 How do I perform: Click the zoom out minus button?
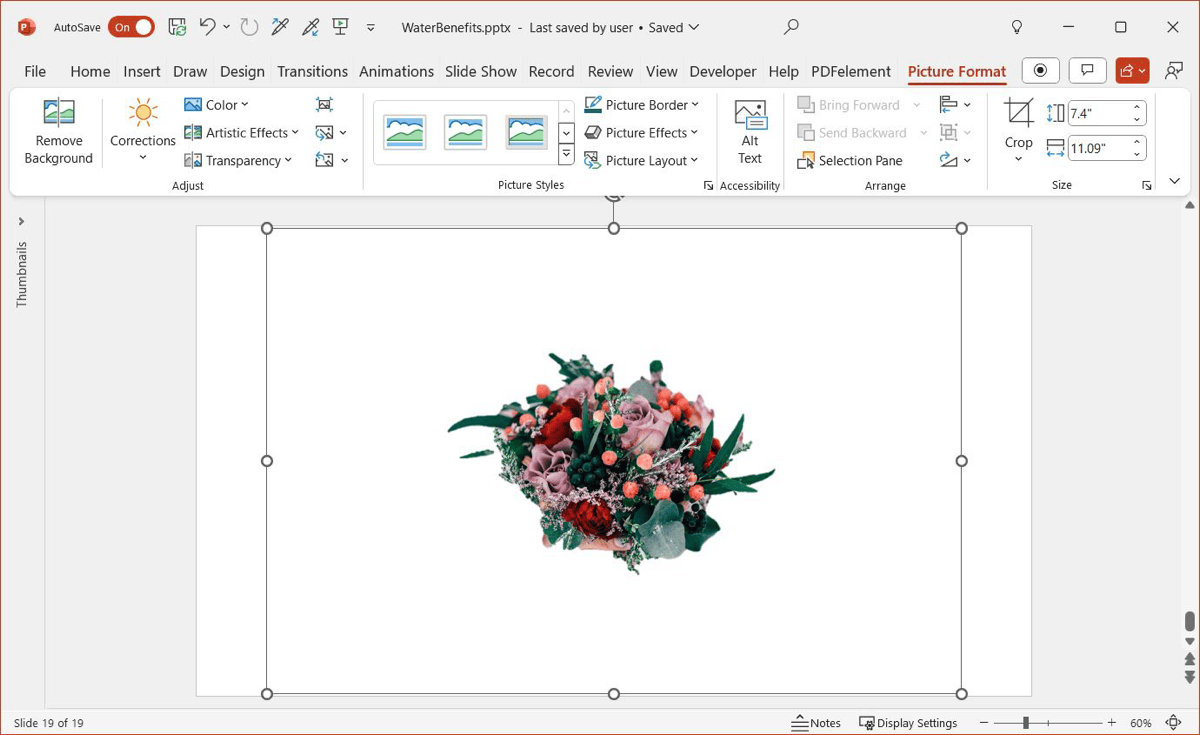point(984,723)
